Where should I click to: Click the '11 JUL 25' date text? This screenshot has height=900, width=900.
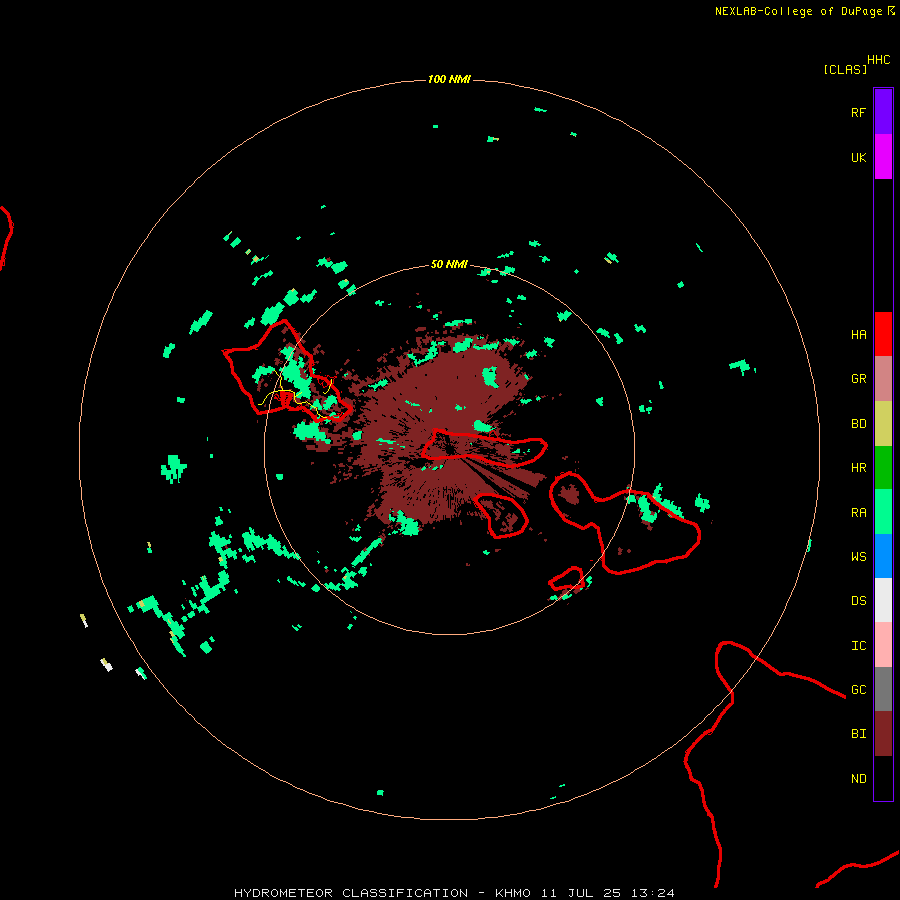pyautogui.click(x=581, y=893)
